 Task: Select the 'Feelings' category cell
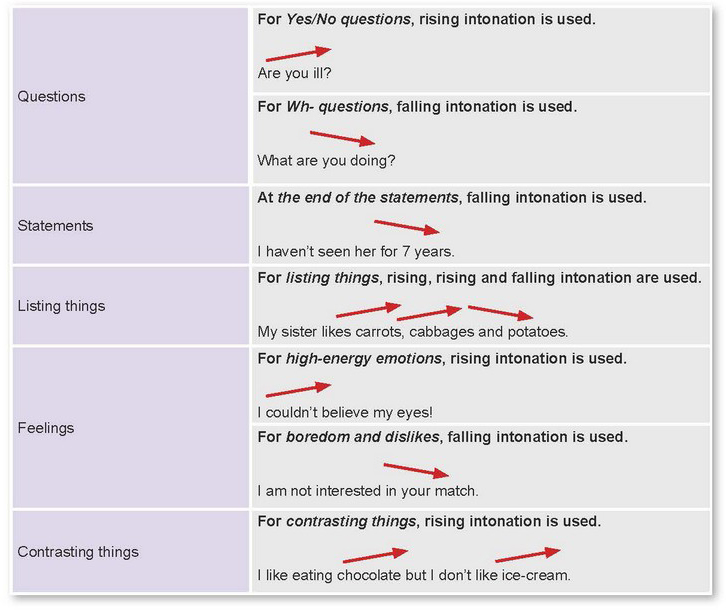[x=130, y=427]
